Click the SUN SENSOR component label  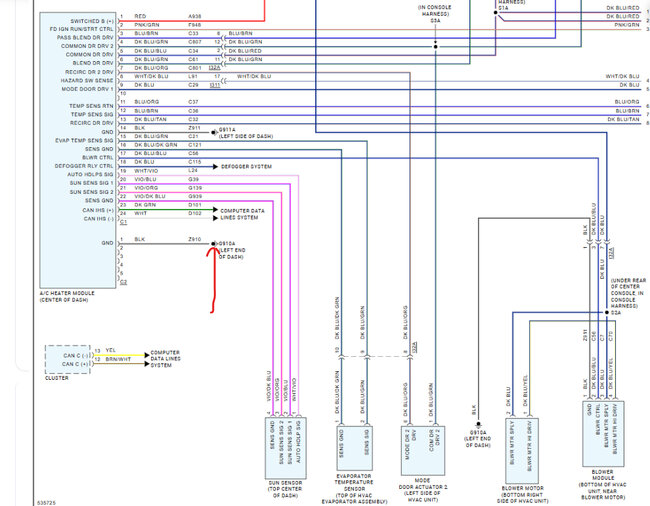[285, 489]
